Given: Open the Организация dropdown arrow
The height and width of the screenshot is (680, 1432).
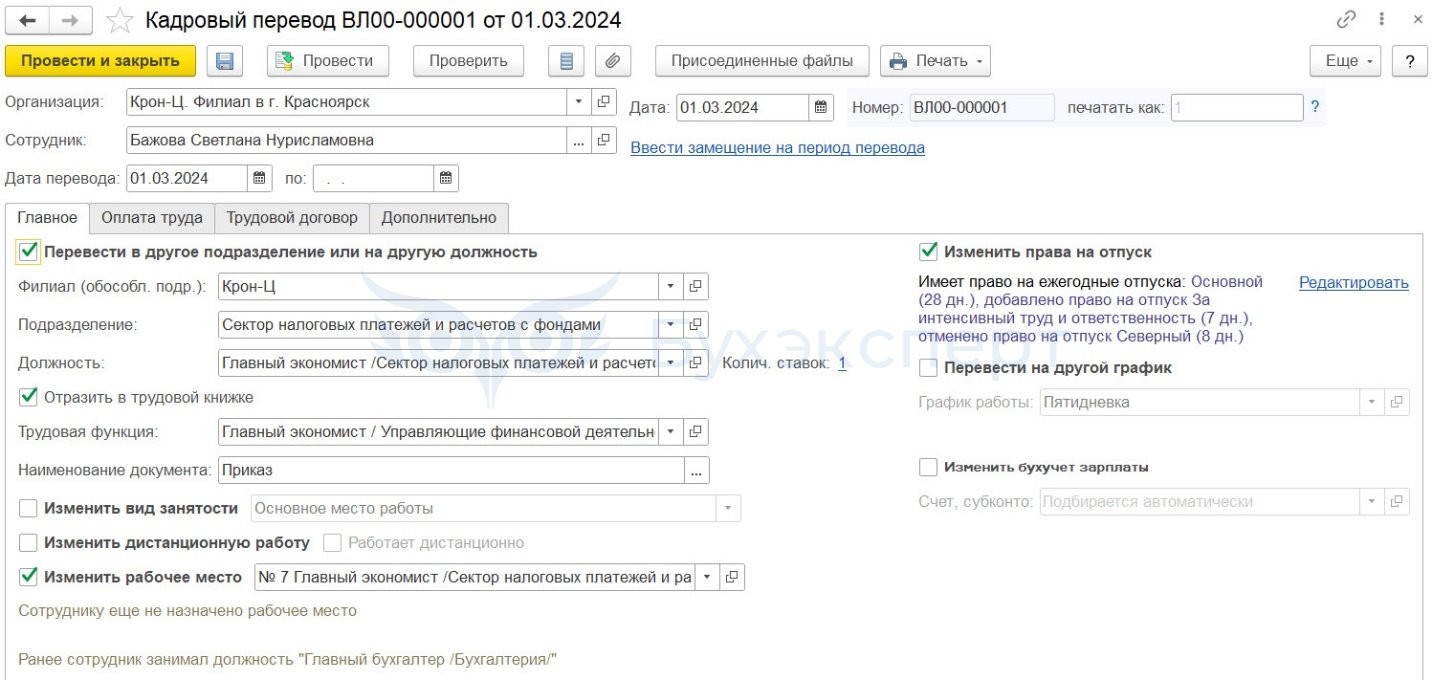Looking at the screenshot, I should click(579, 102).
